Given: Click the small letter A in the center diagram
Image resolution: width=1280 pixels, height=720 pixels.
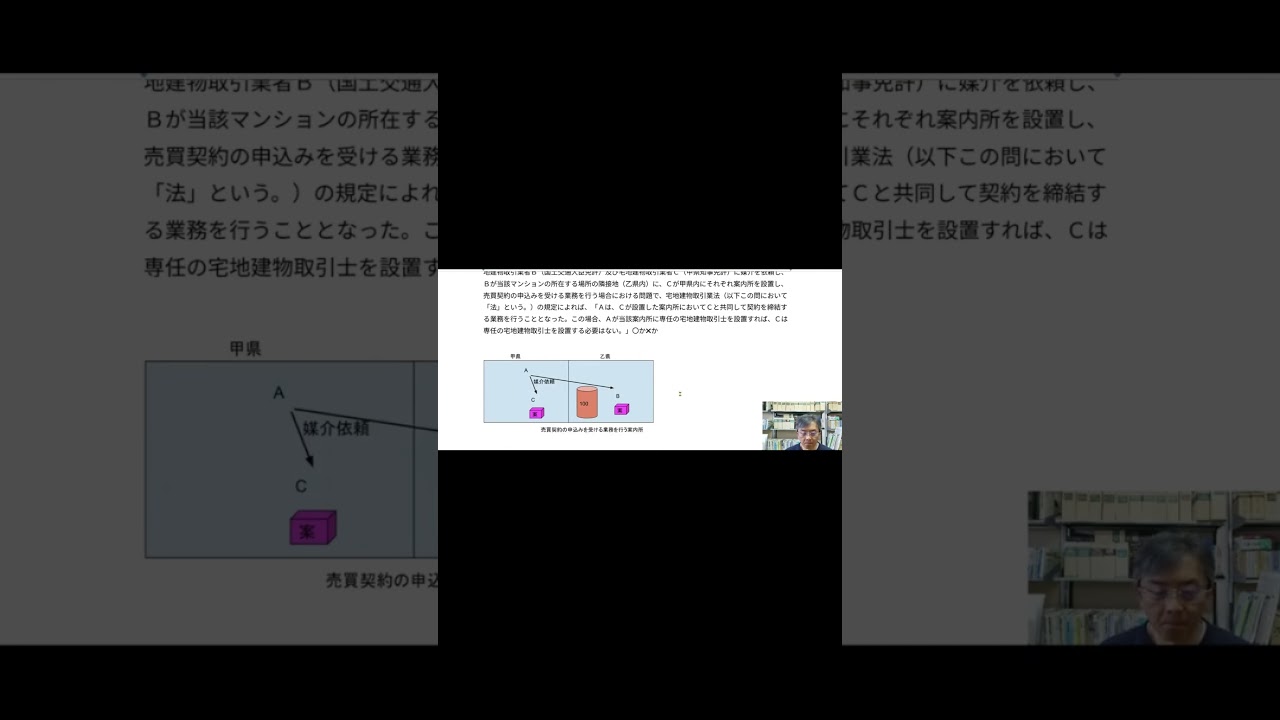Looking at the screenshot, I should point(526,371).
